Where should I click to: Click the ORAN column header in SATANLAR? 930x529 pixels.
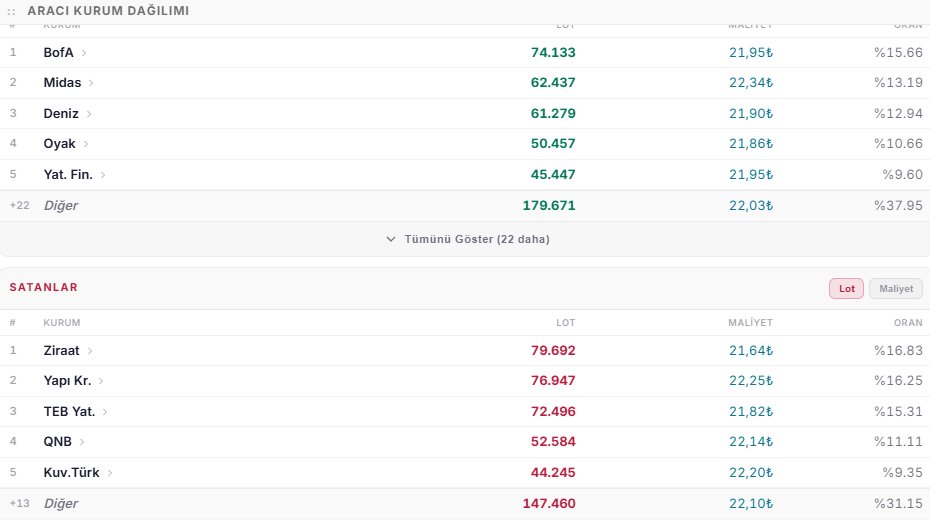(x=908, y=323)
